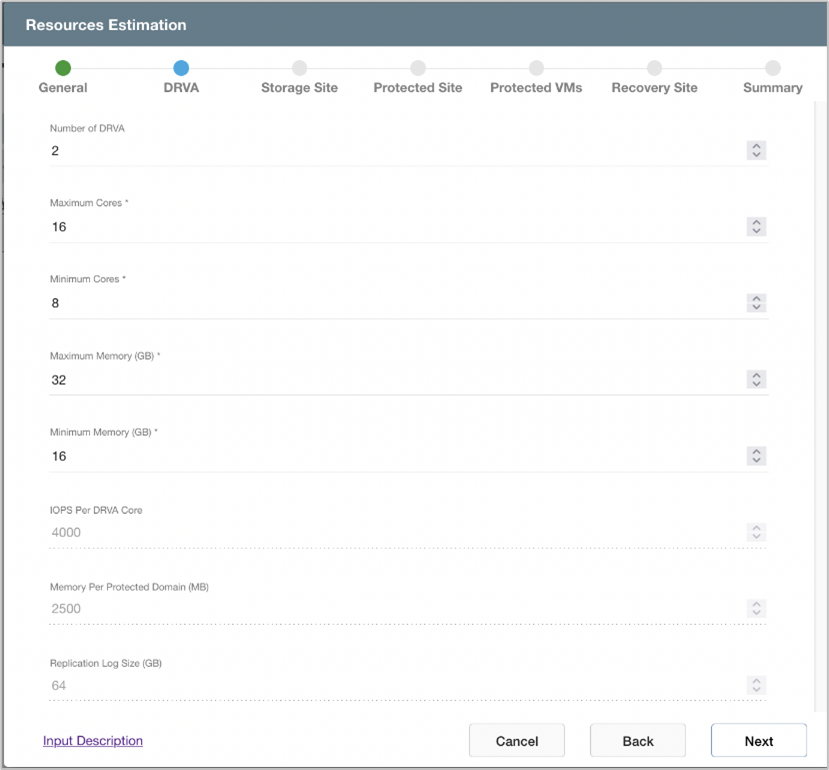The height and width of the screenshot is (770, 829).
Task: Go Back to the previous step
Action: (638, 741)
